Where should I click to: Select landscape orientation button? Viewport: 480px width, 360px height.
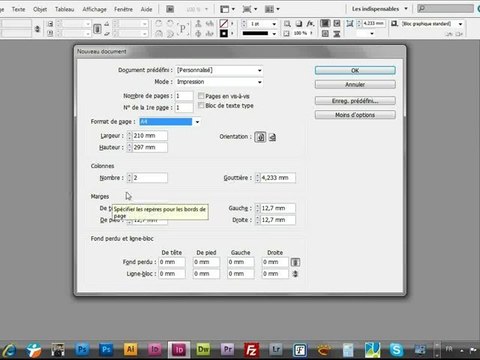coord(272,137)
